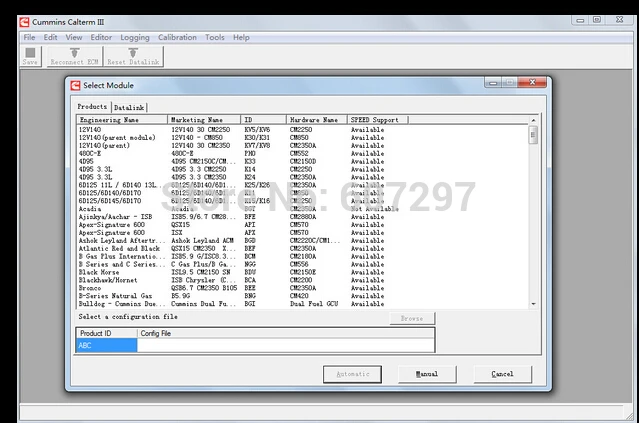Click the Browse button
The width and height of the screenshot is (639, 423).
412,318
